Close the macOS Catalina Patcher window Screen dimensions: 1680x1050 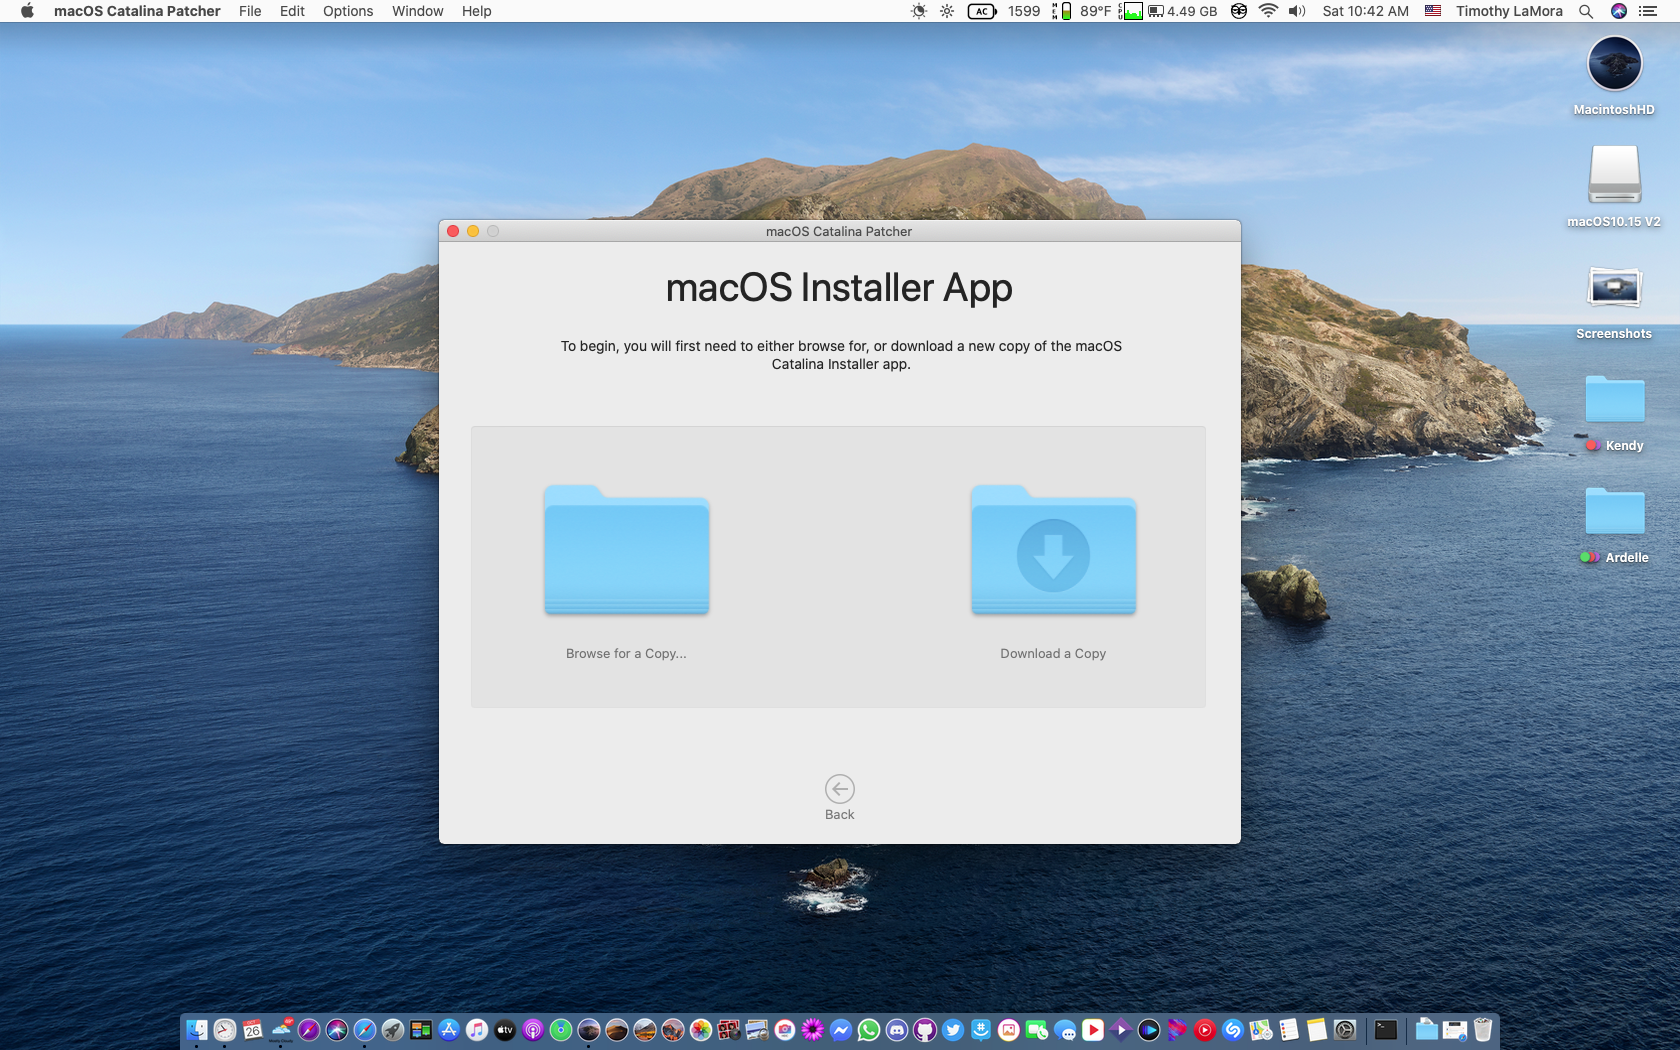pos(453,231)
